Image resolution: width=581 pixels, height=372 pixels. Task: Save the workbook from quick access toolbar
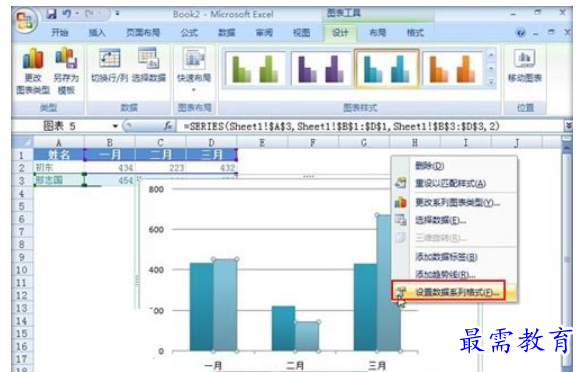point(51,14)
